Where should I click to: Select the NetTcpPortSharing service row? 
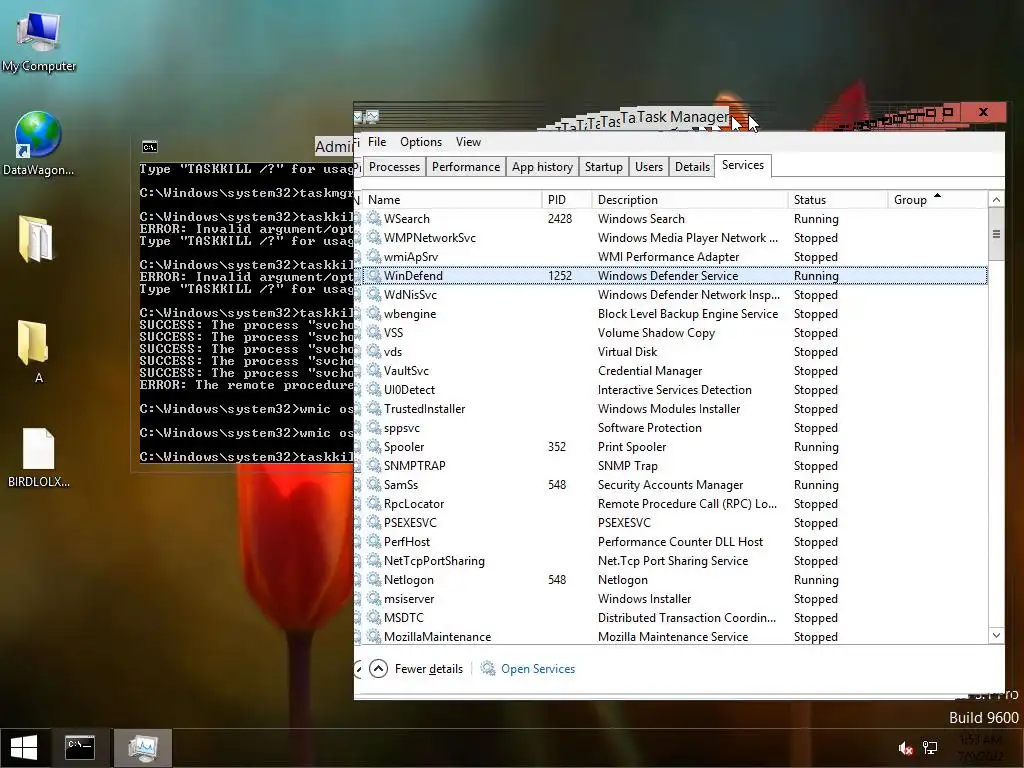click(x=675, y=560)
